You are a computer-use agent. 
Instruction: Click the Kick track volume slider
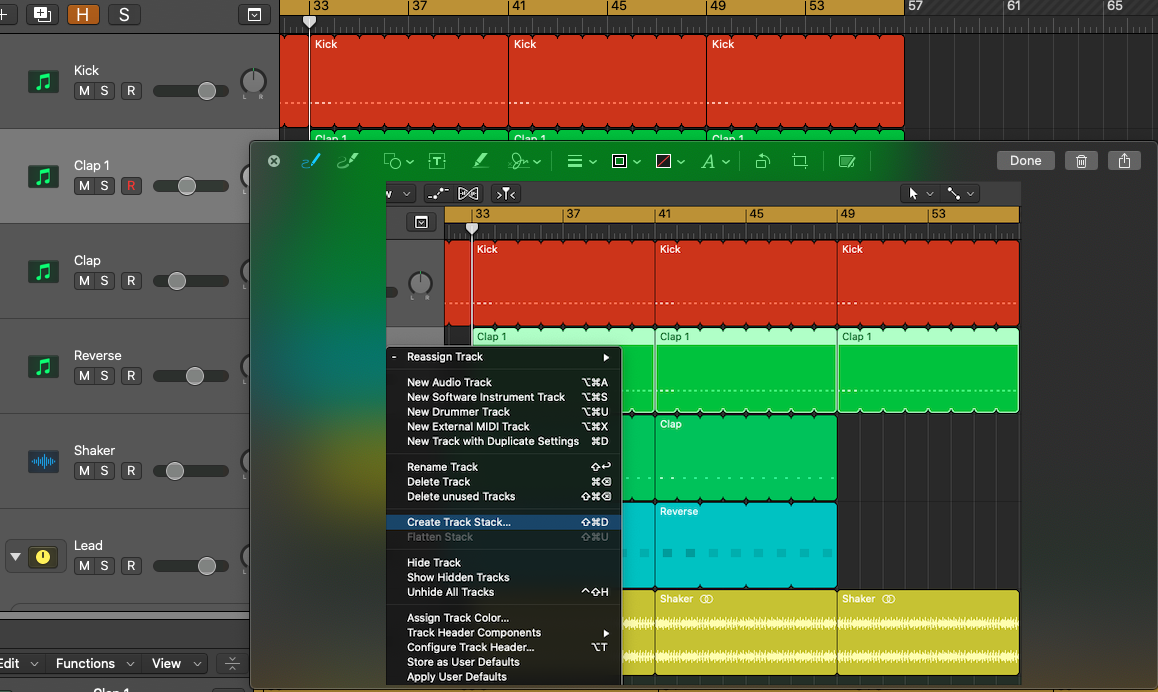191,91
